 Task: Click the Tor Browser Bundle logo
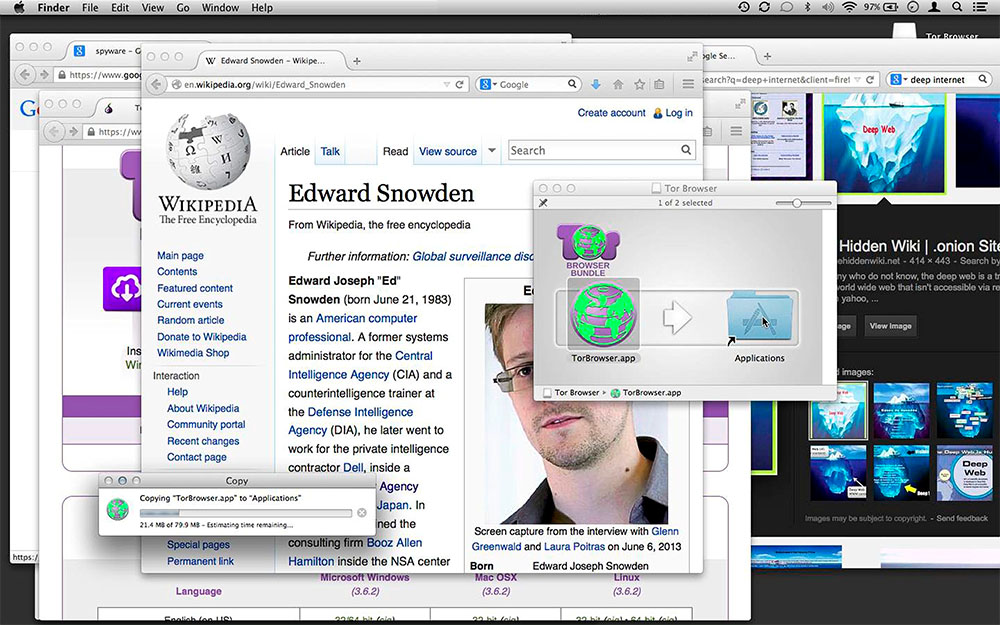588,249
